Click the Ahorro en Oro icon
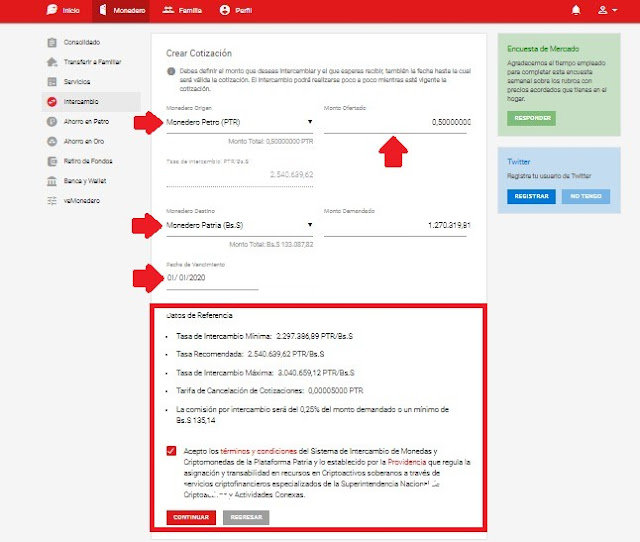 52,141
